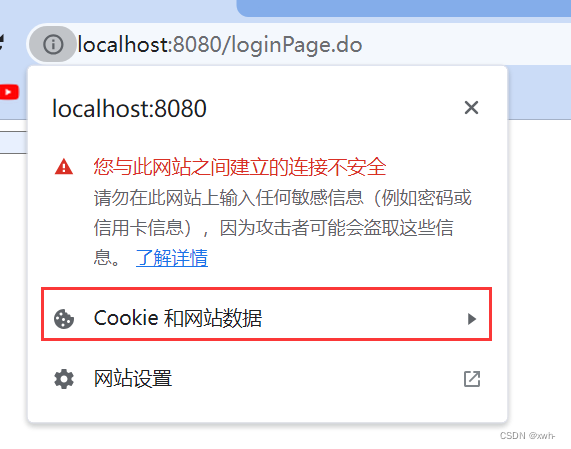
Task: Open 网站设置 menu entry
Action: click(267, 379)
